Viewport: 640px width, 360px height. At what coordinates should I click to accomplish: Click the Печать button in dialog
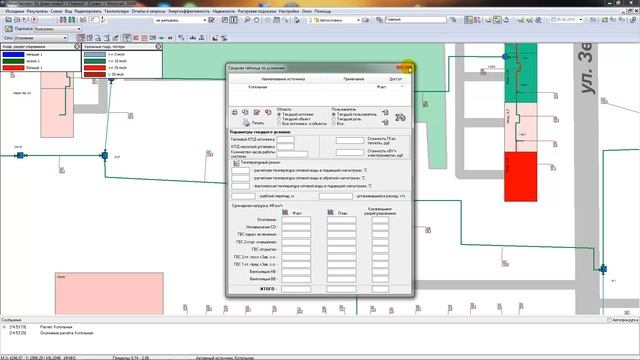[253, 123]
